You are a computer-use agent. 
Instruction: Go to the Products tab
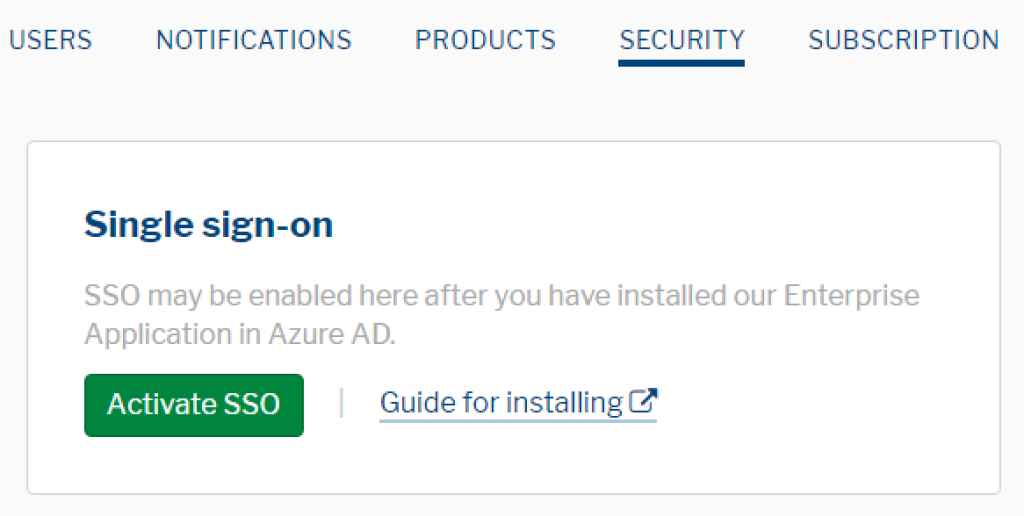(x=485, y=40)
